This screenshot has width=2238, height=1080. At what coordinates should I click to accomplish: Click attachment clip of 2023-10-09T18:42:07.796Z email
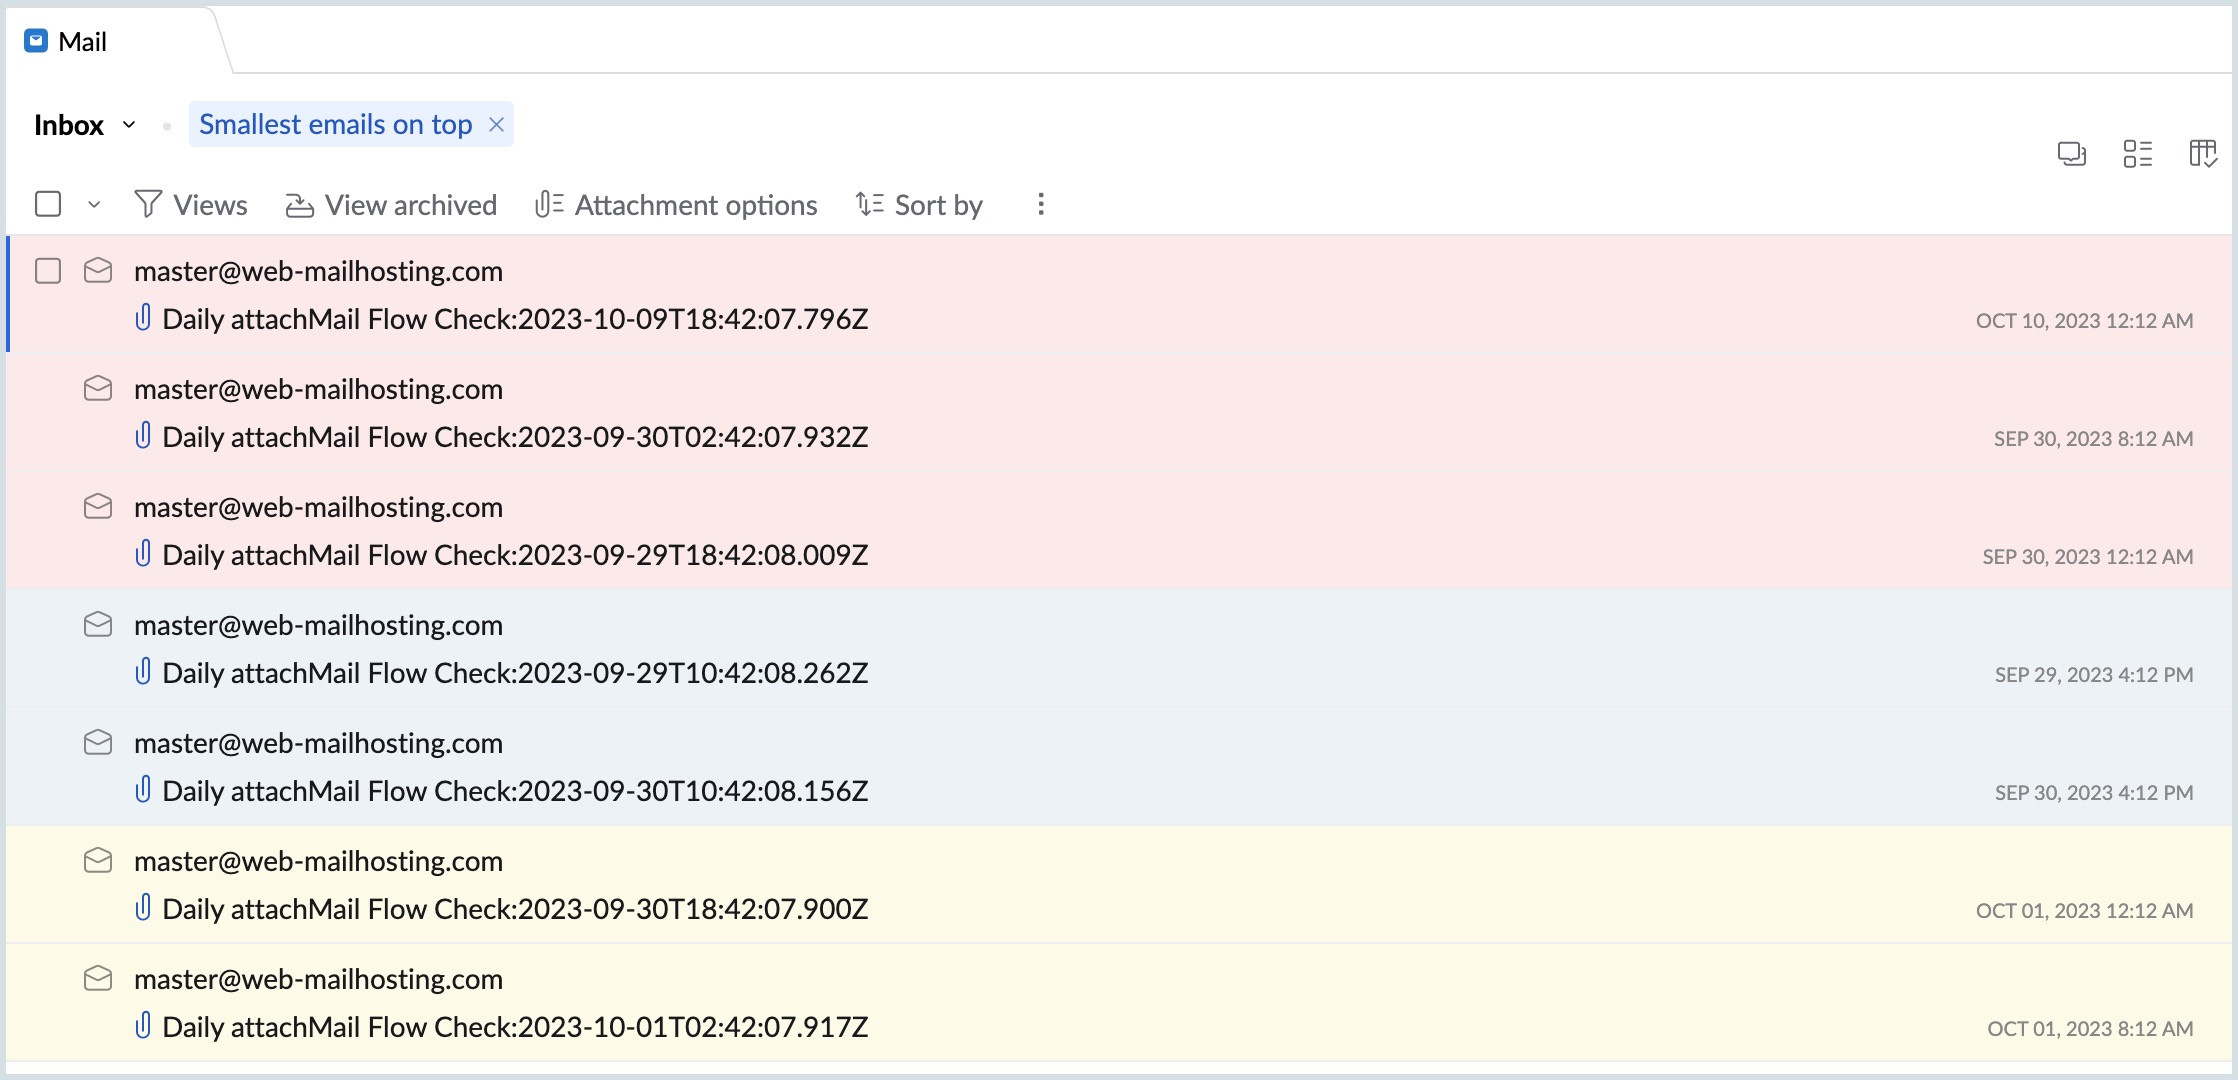coord(143,318)
